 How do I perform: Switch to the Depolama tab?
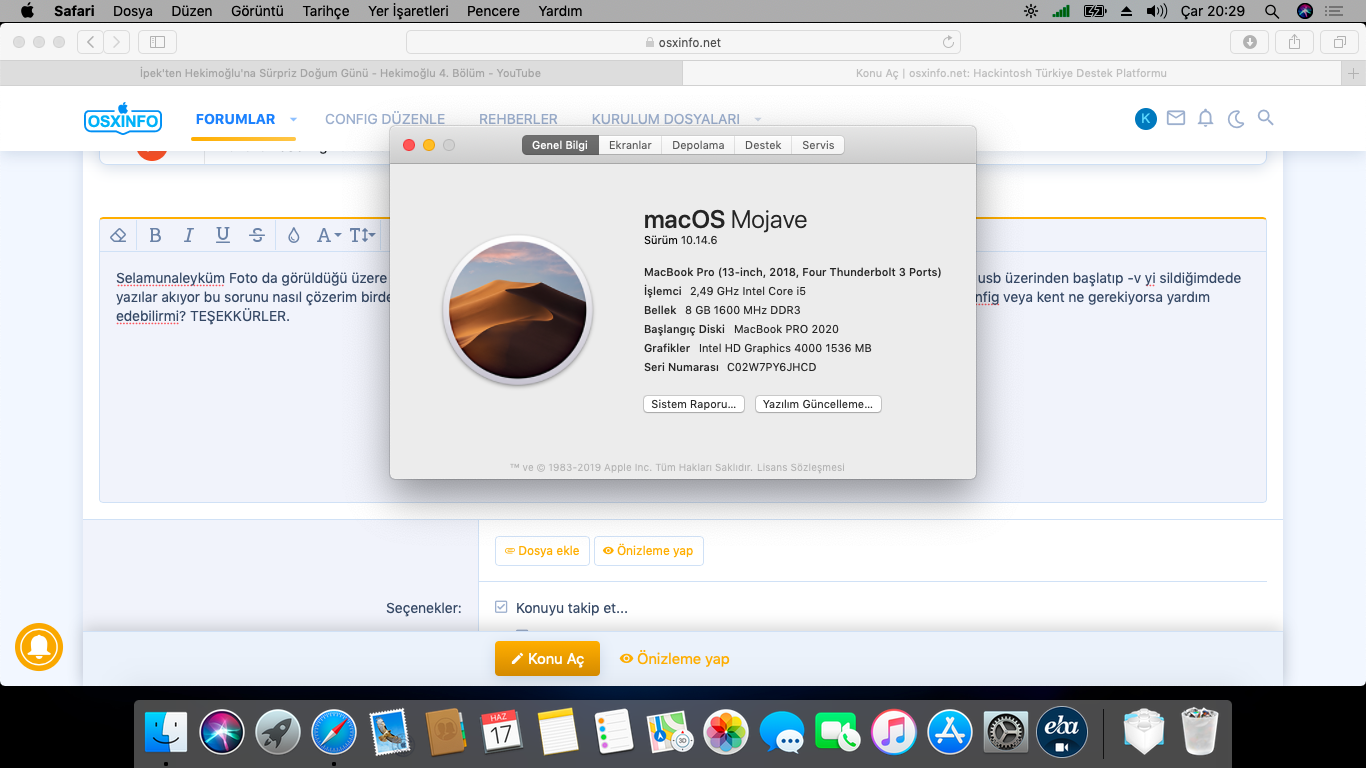[697, 145]
